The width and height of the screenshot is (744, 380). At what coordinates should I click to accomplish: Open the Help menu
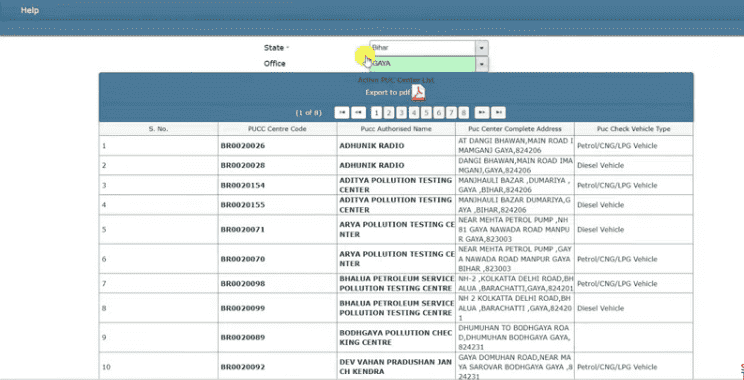(29, 10)
